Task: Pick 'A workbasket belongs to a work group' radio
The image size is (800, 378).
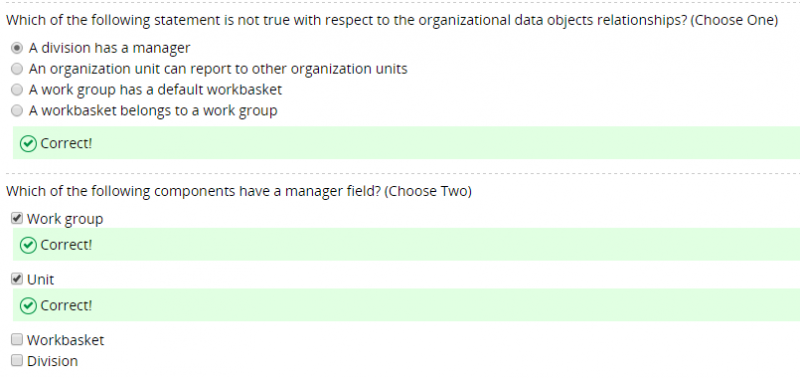Action: coord(17,111)
